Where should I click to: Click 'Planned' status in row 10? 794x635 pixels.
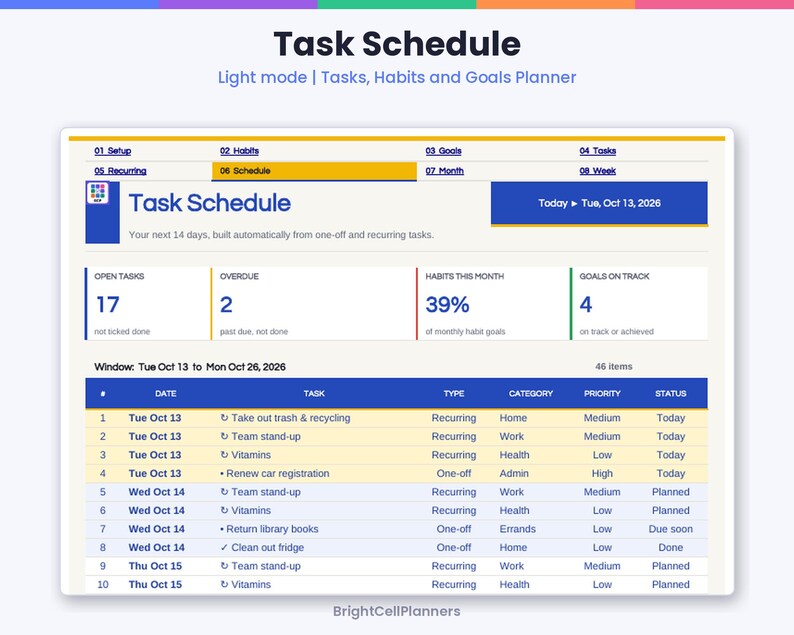(x=670, y=584)
